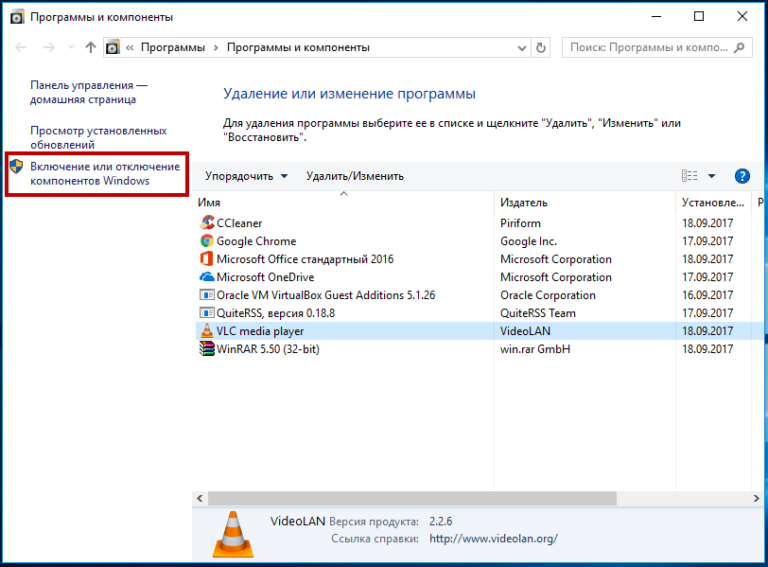Click QuiteRSS Team publisher cell
This screenshot has height=567, width=768.
point(538,313)
